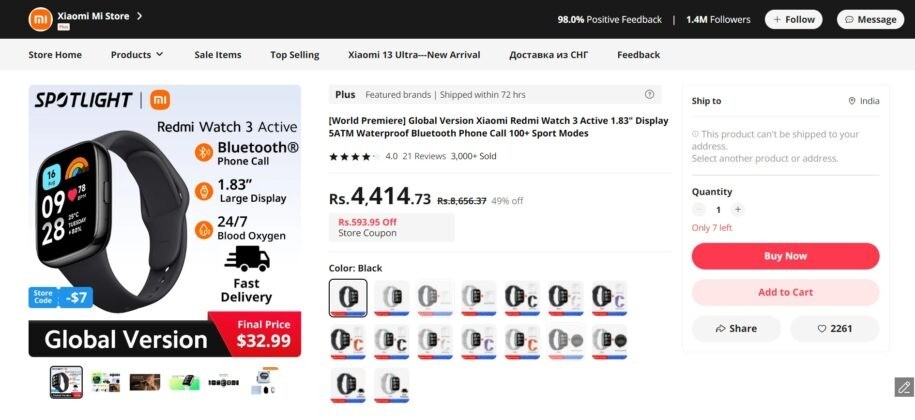Increase quantity with the plus icon
Viewport: 915px width, 420px height.
pyautogui.click(x=737, y=210)
